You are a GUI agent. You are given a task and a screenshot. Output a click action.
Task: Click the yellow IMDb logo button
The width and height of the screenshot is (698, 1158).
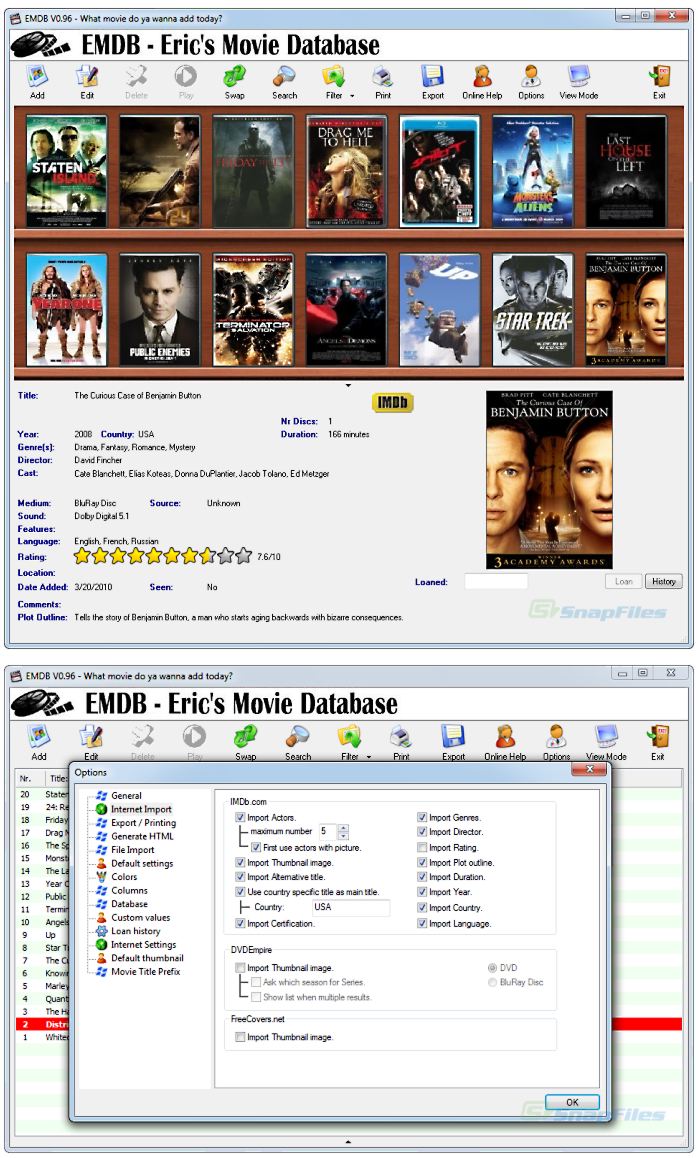coord(393,402)
